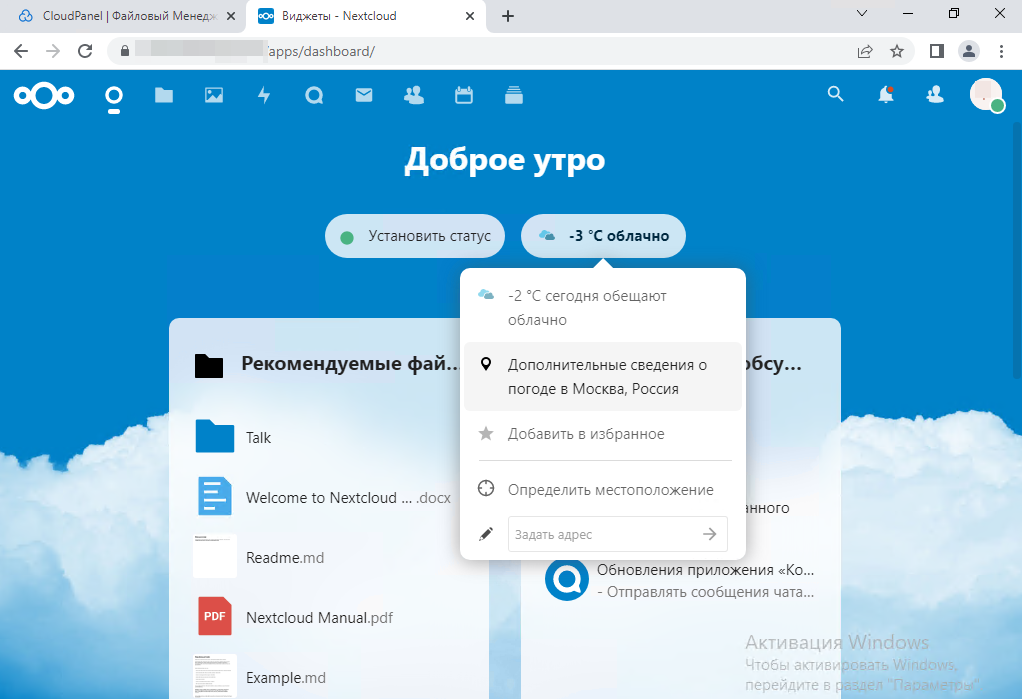Open the notifications bell
This screenshot has height=699, width=1022.
[885, 94]
